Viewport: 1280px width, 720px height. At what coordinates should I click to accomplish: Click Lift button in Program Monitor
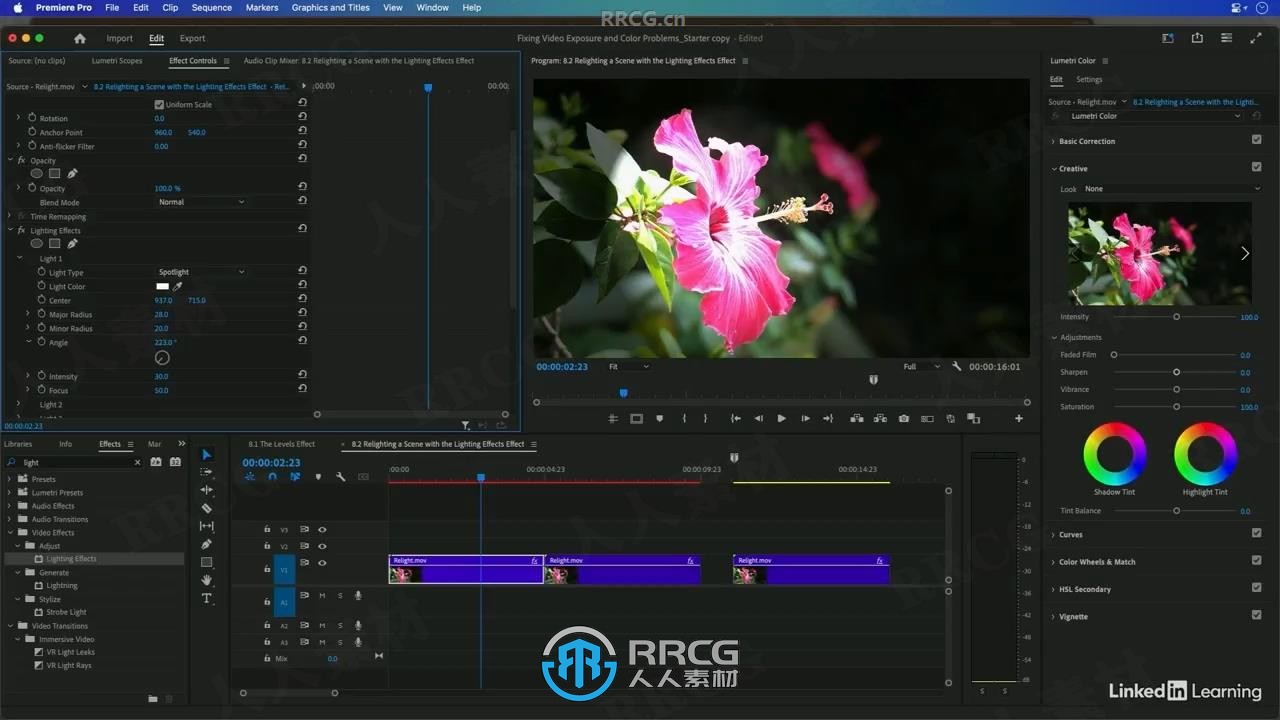(x=857, y=419)
